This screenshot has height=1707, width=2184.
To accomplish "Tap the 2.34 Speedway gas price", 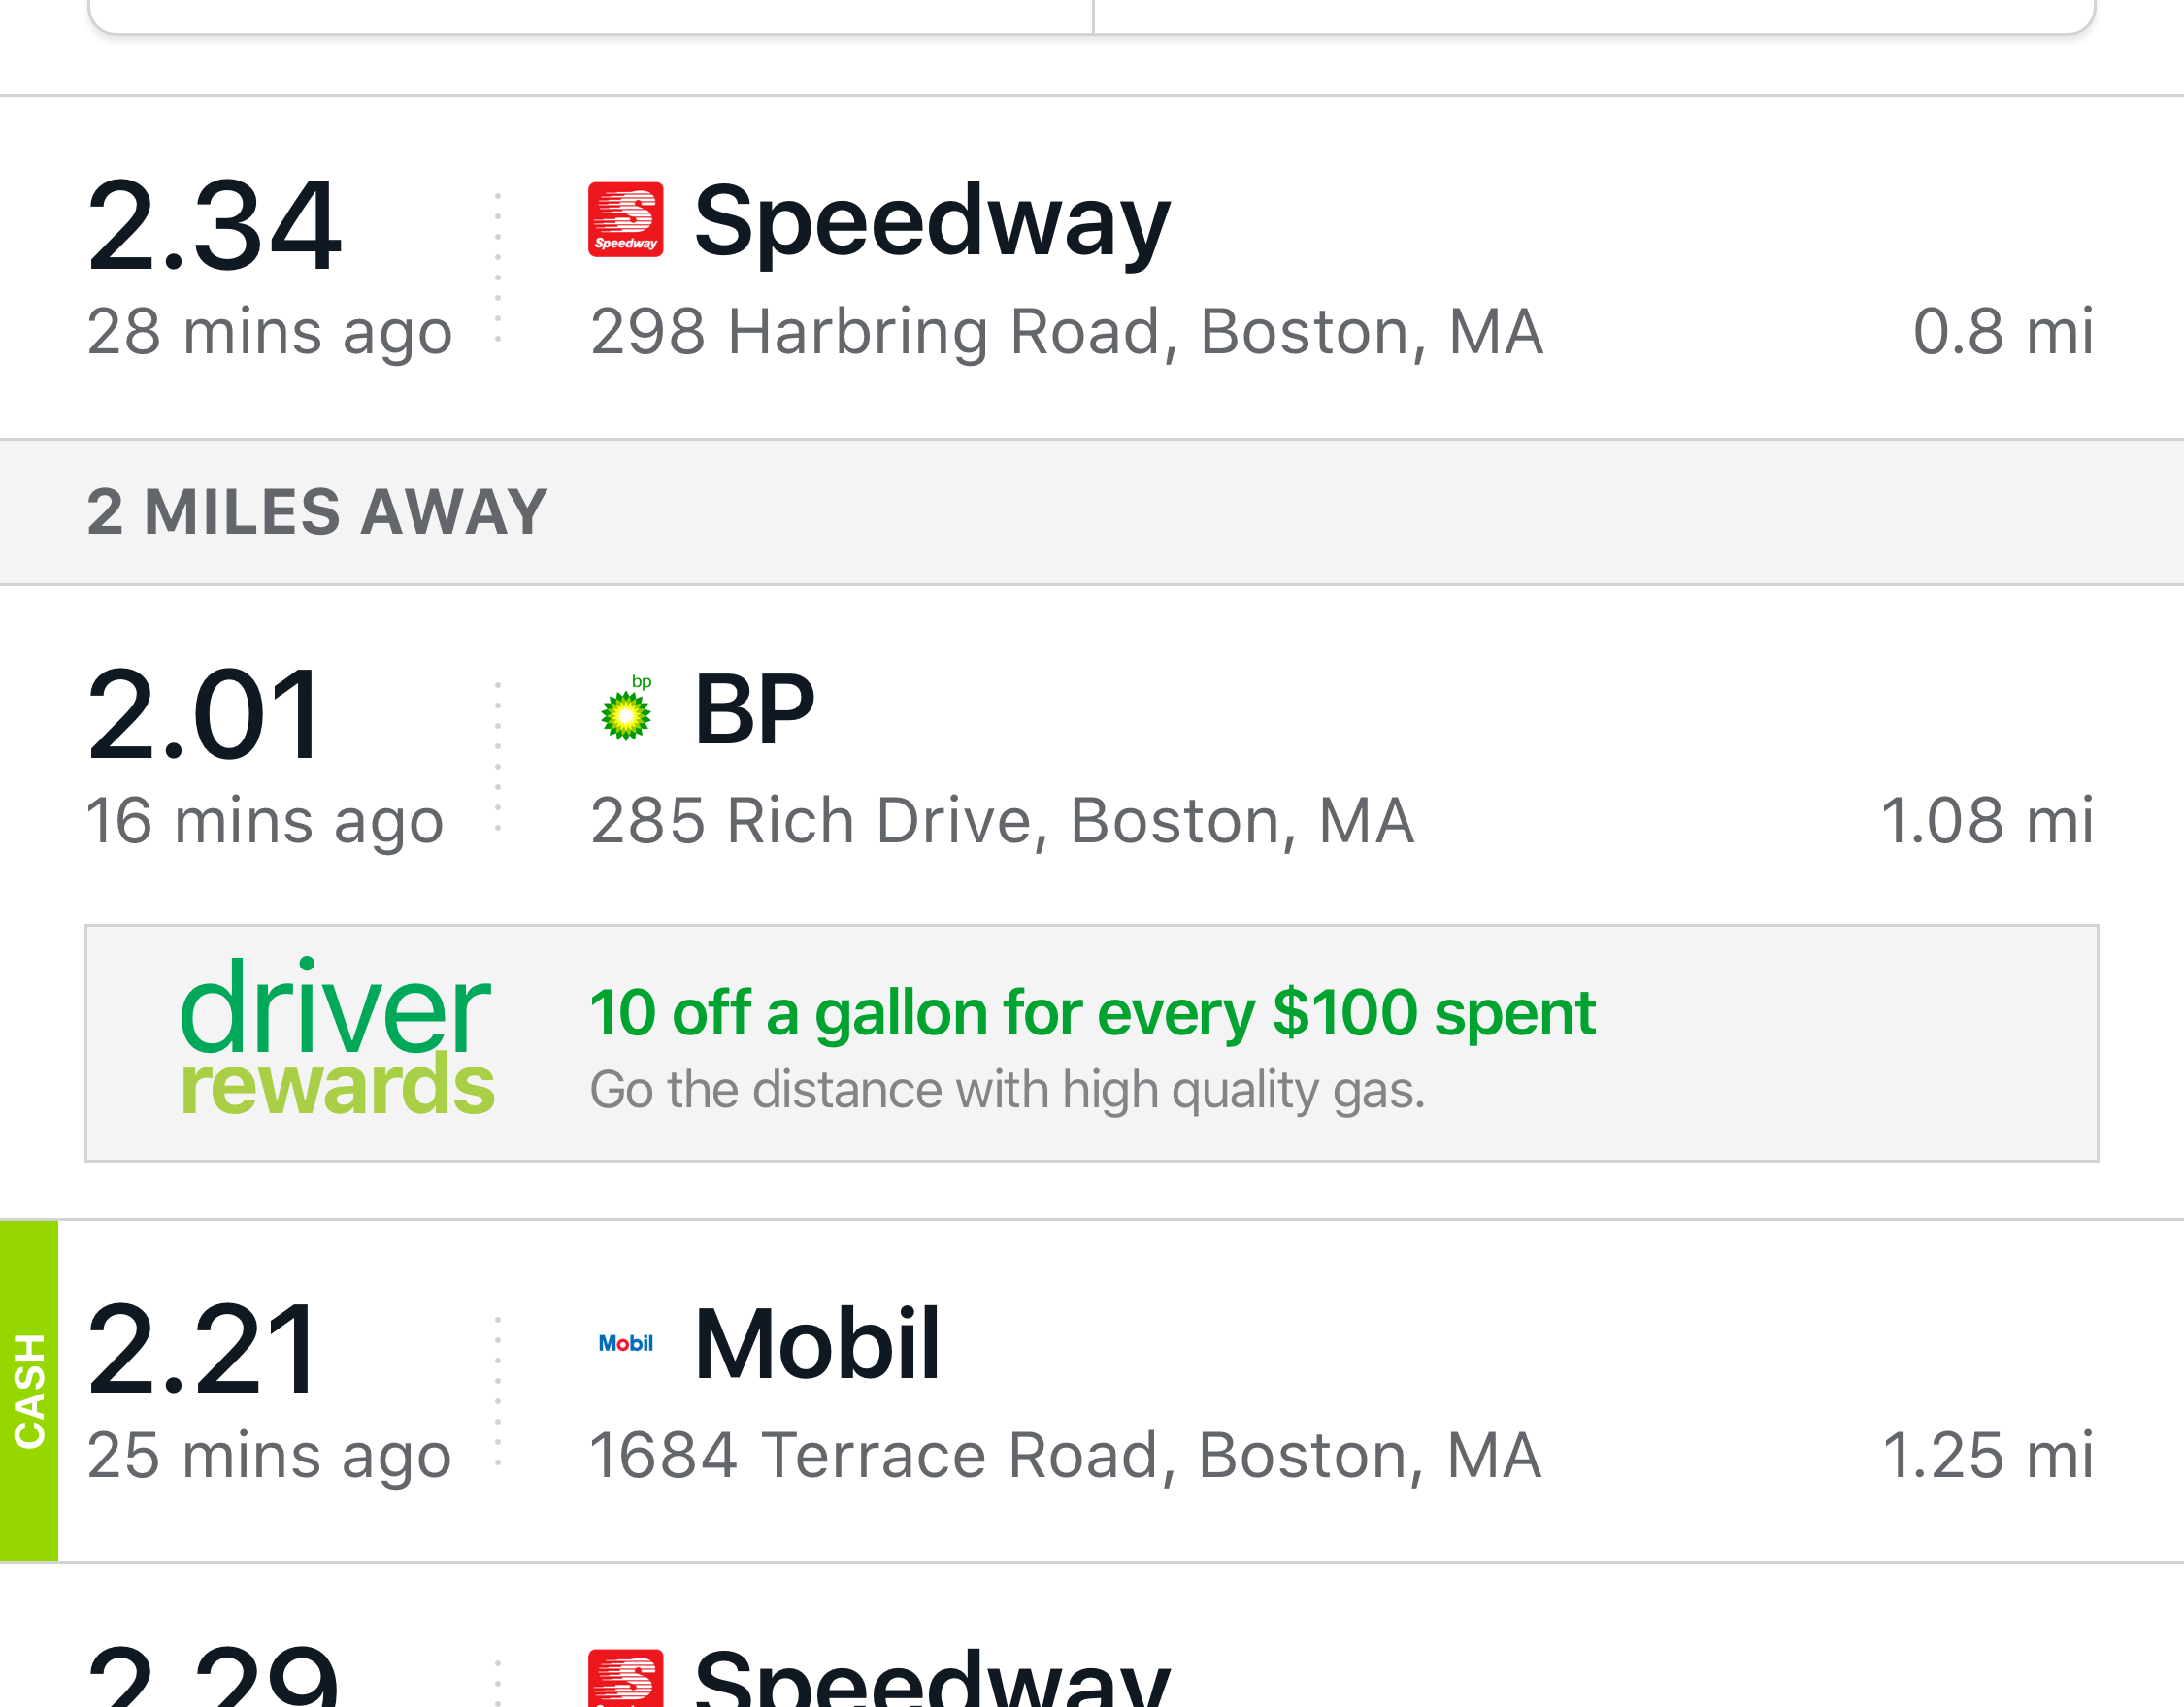I will coord(214,226).
